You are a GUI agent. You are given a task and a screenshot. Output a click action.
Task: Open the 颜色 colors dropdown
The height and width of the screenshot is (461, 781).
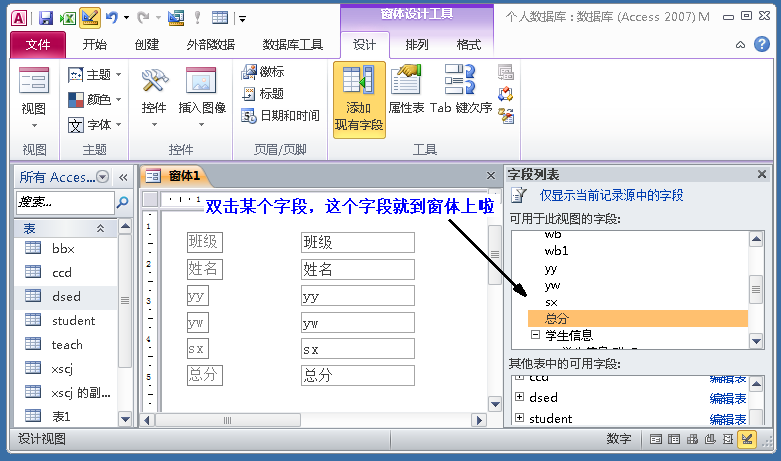pos(95,100)
